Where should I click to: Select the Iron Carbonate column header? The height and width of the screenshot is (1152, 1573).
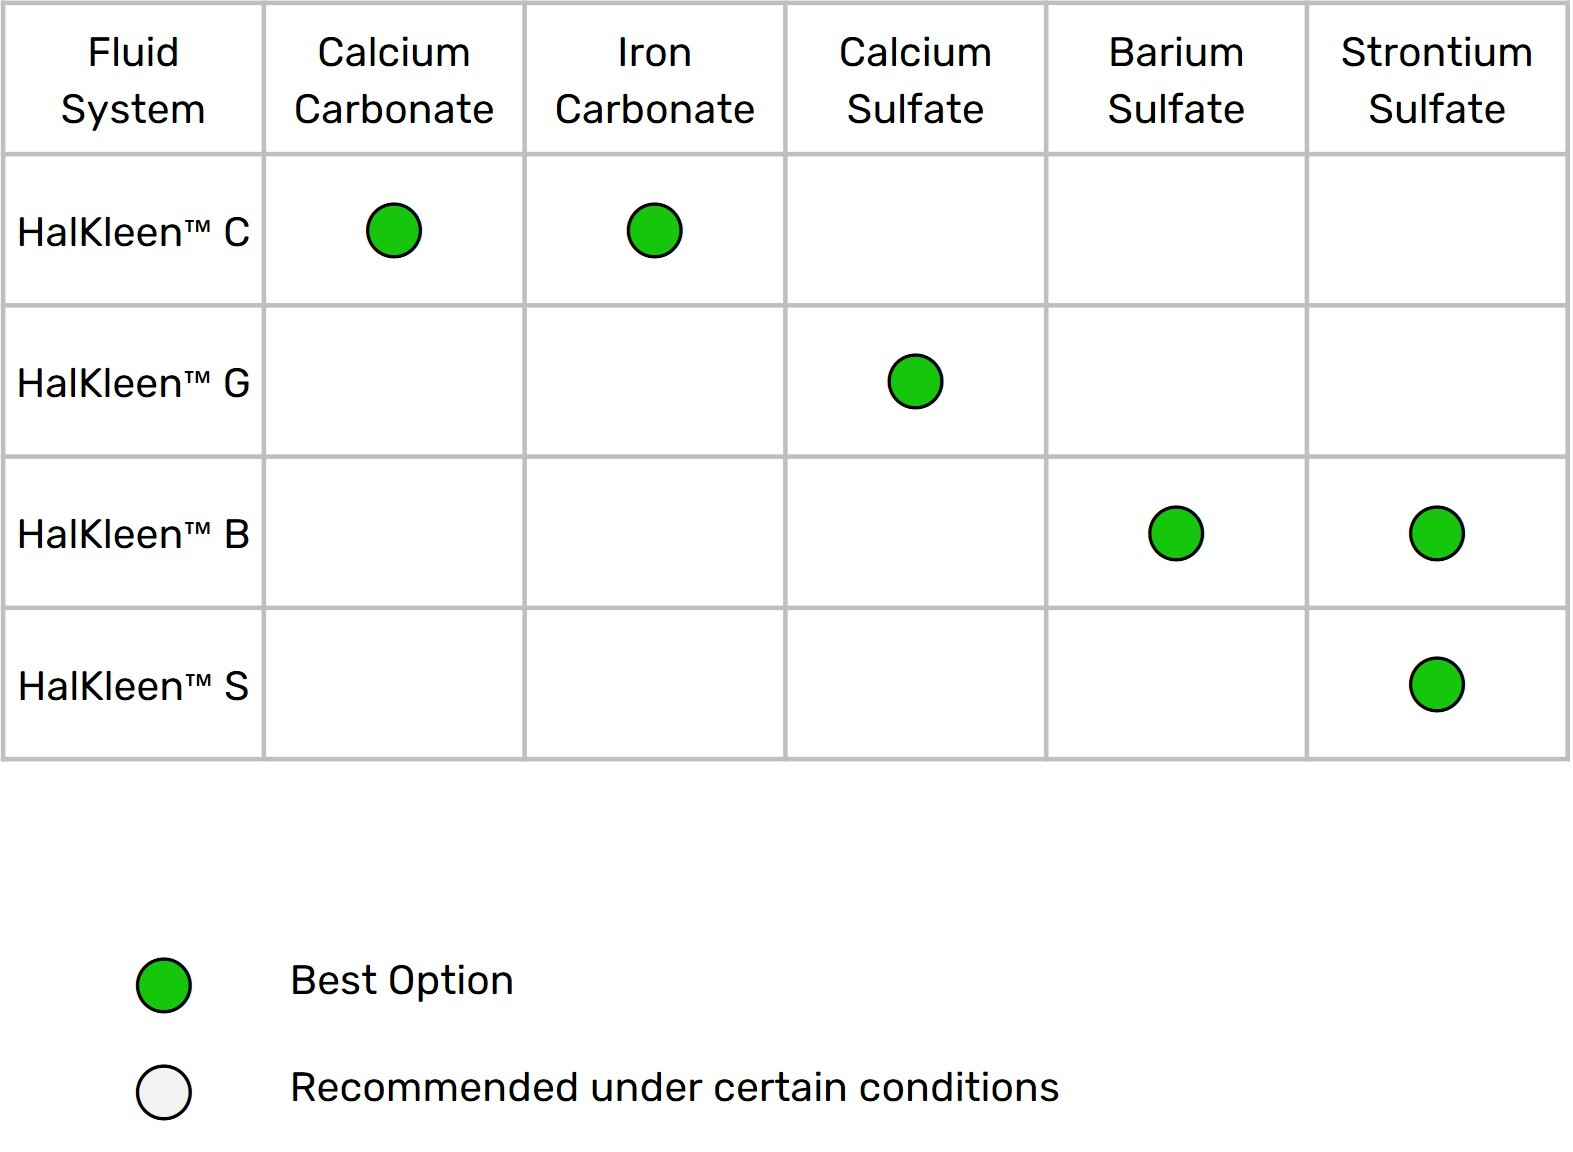(x=655, y=80)
